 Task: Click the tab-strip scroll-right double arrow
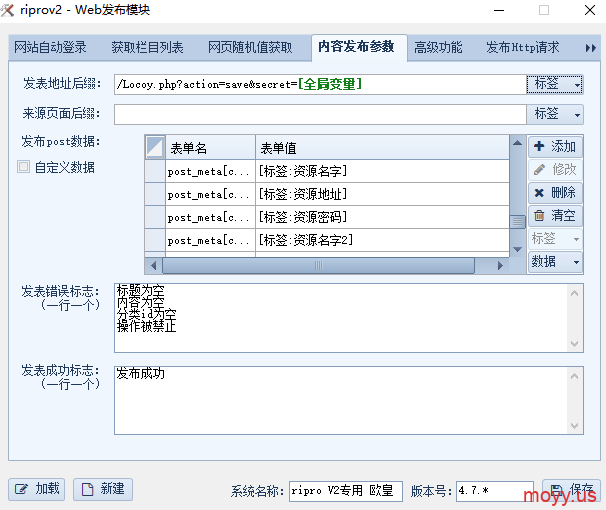coord(590,48)
